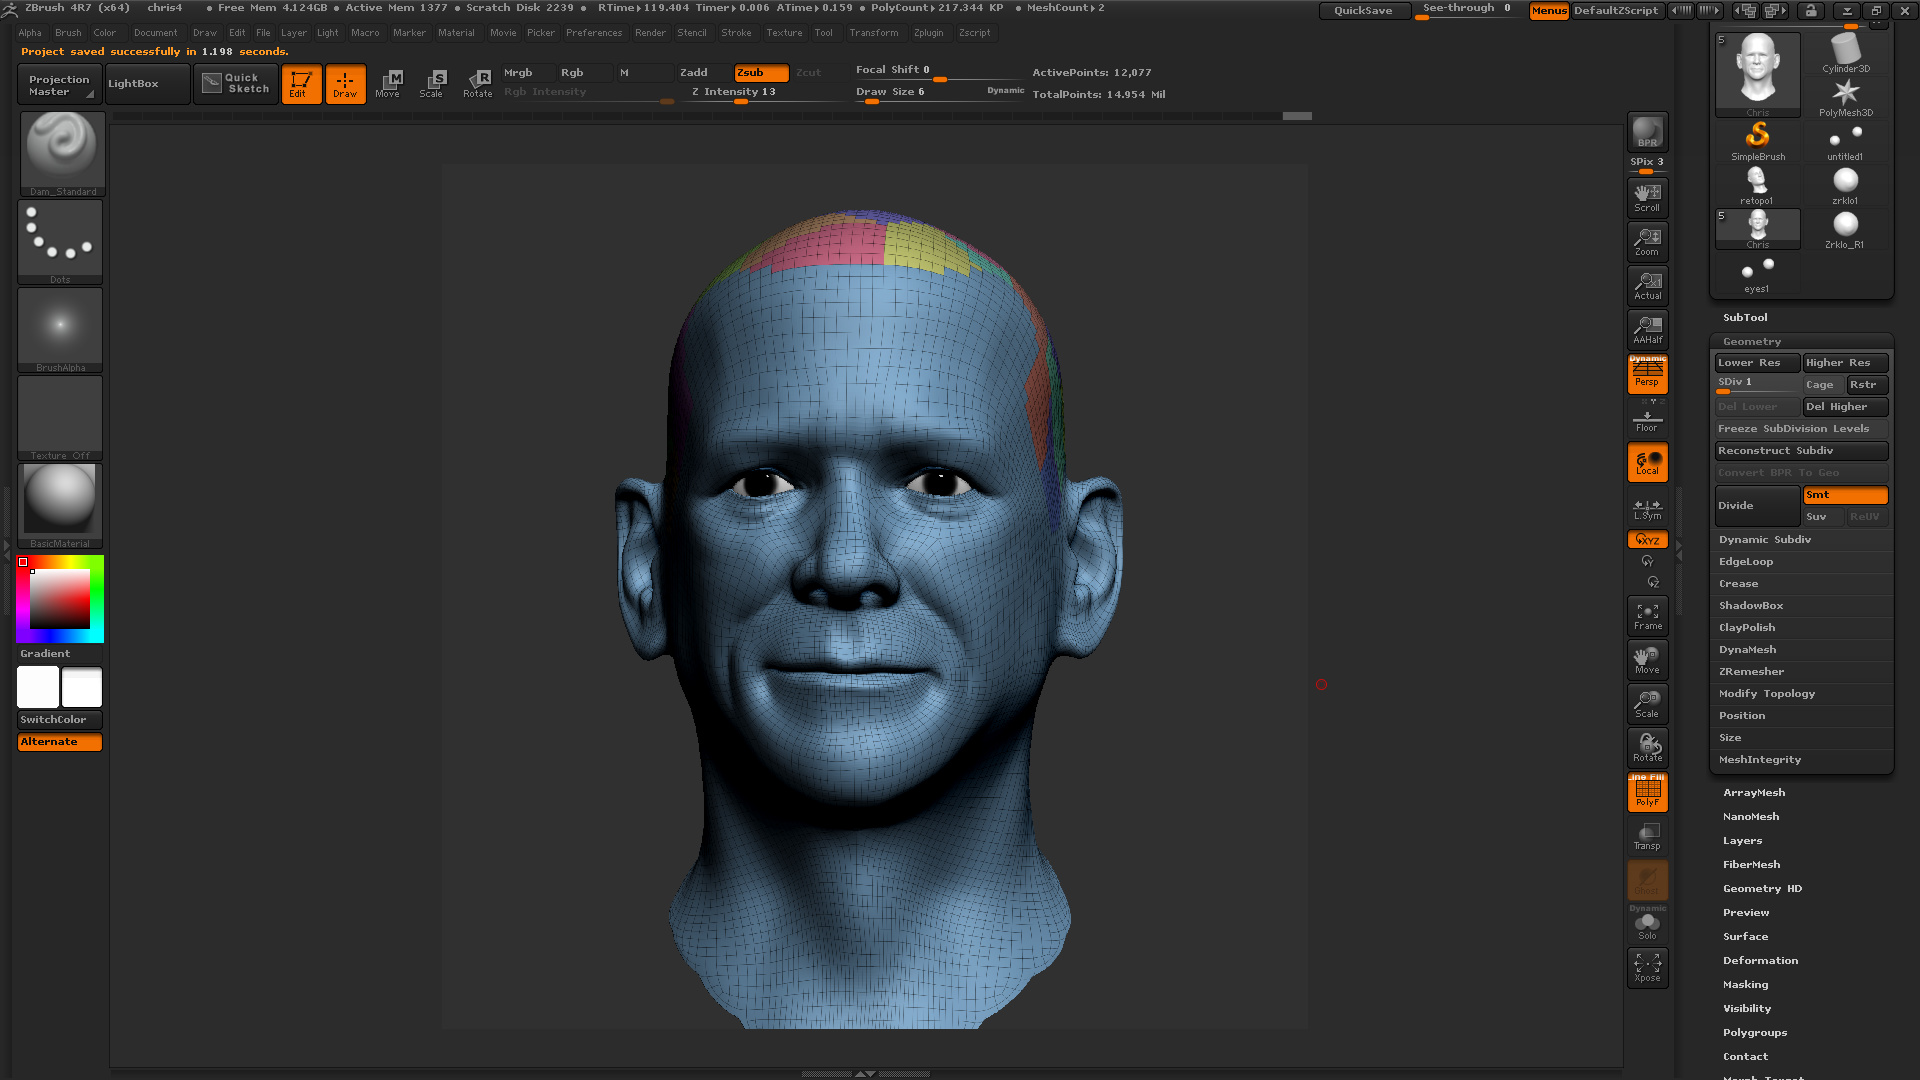
Task: Click the BPR render icon
Action: tap(1647, 132)
